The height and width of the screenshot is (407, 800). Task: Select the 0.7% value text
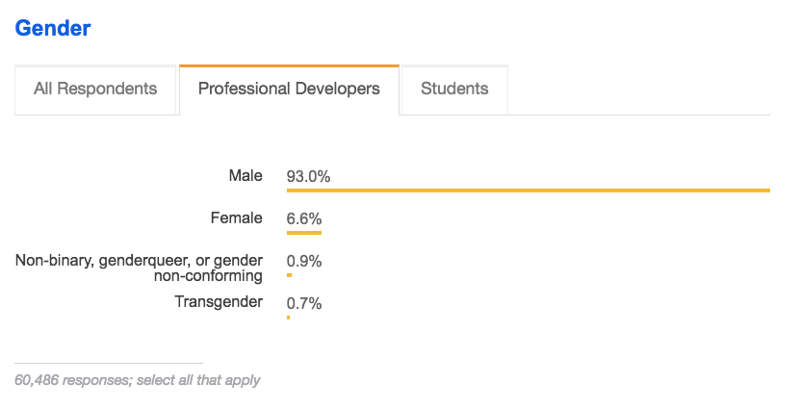[304, 304]
